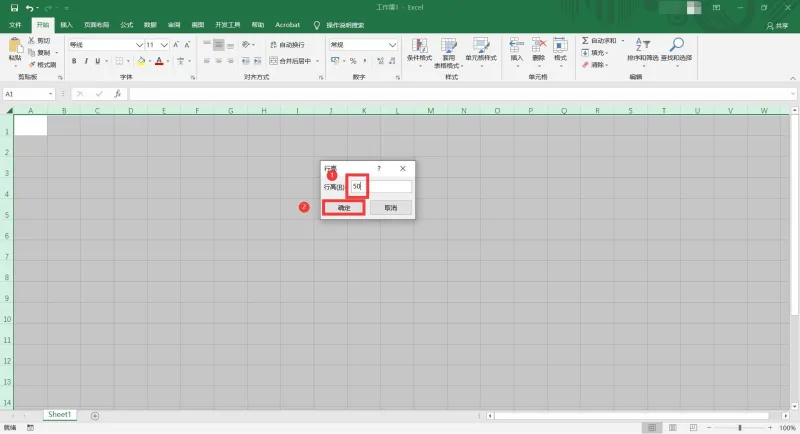This screenshot has height=434, width=800.
Task: Open the font color dropdown arrow
Action: point(167,61)
